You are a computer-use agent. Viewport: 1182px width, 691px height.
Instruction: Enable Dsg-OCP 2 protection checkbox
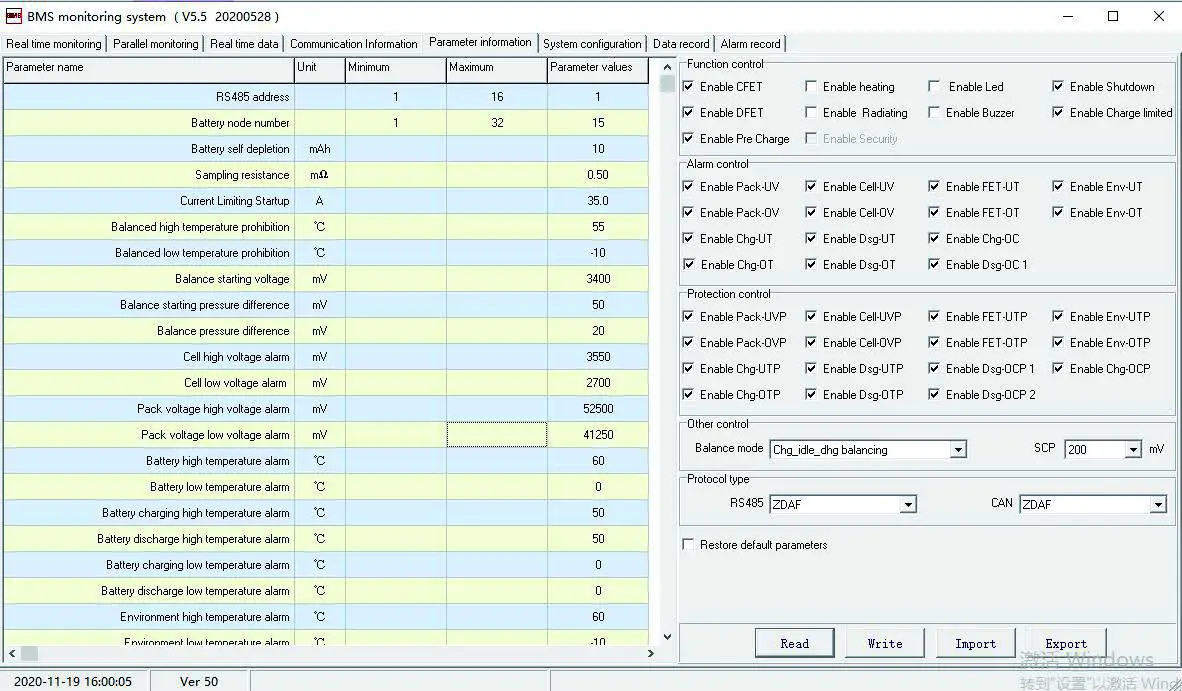click(935, 394)
